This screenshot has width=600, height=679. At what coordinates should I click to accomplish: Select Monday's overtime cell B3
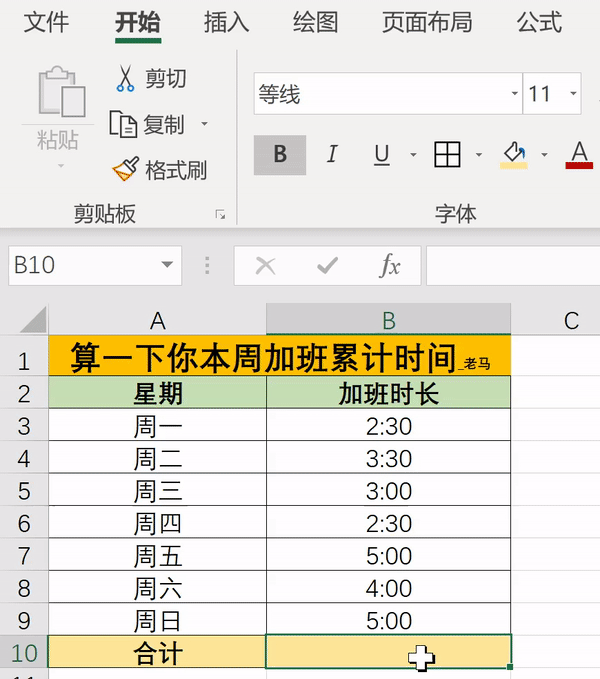[388, 426]
